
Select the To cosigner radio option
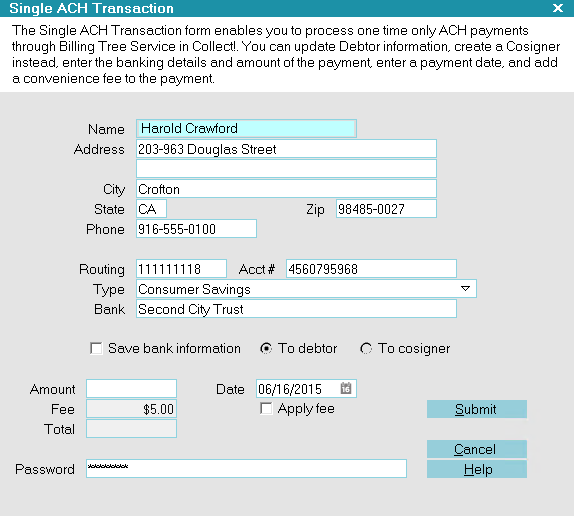[x=366, y=348]
